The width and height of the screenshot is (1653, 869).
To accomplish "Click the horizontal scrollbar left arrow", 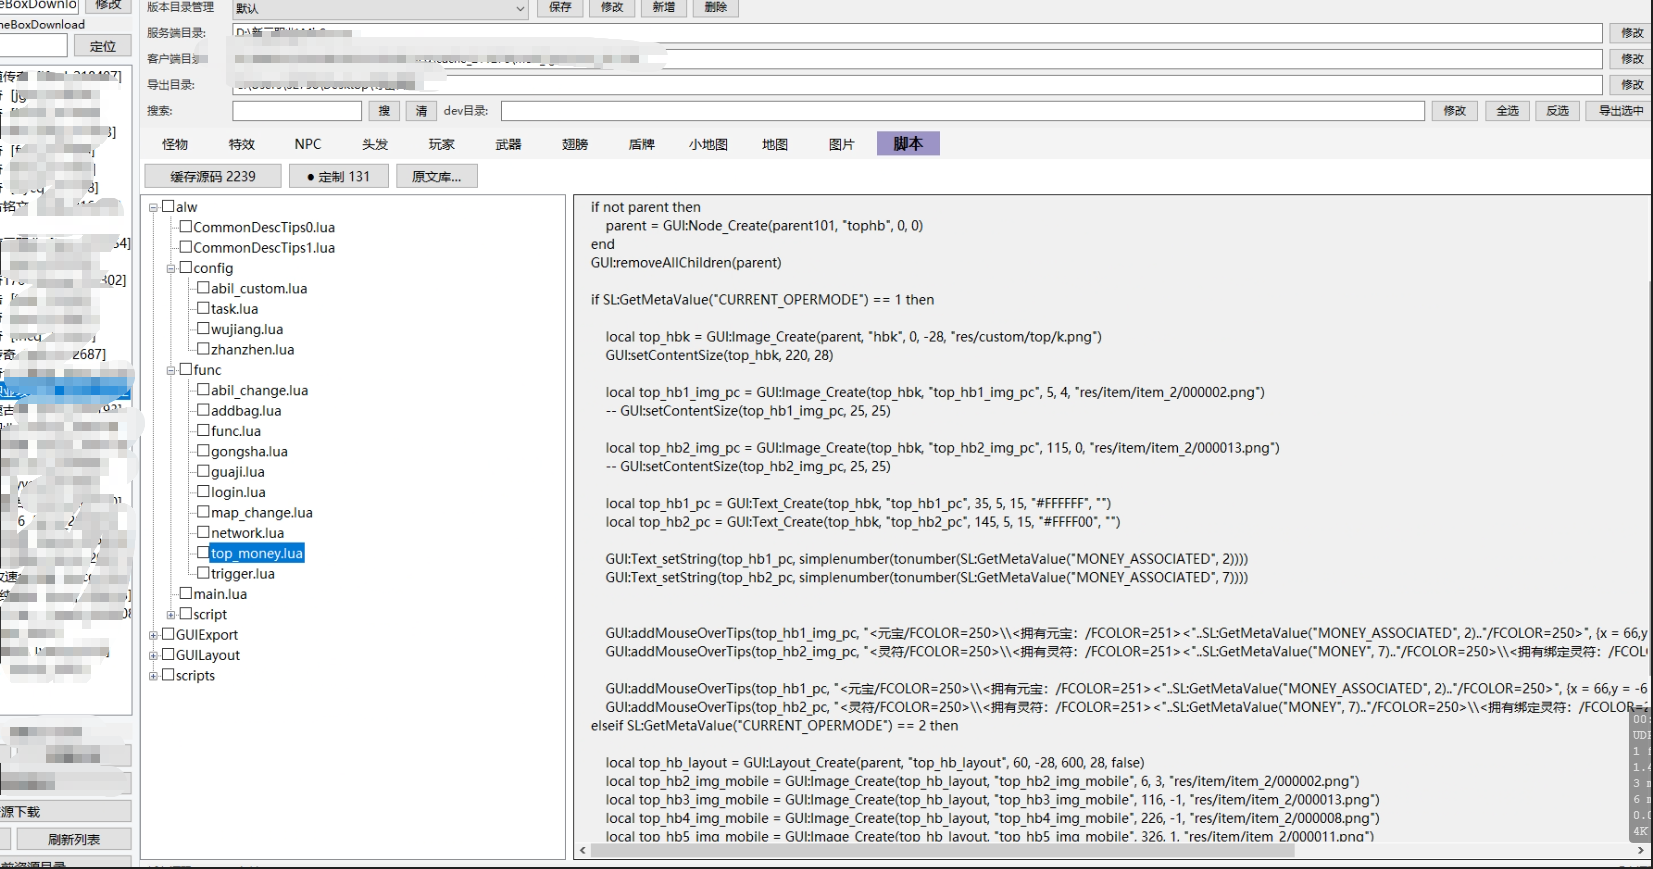I will point(583,850).
